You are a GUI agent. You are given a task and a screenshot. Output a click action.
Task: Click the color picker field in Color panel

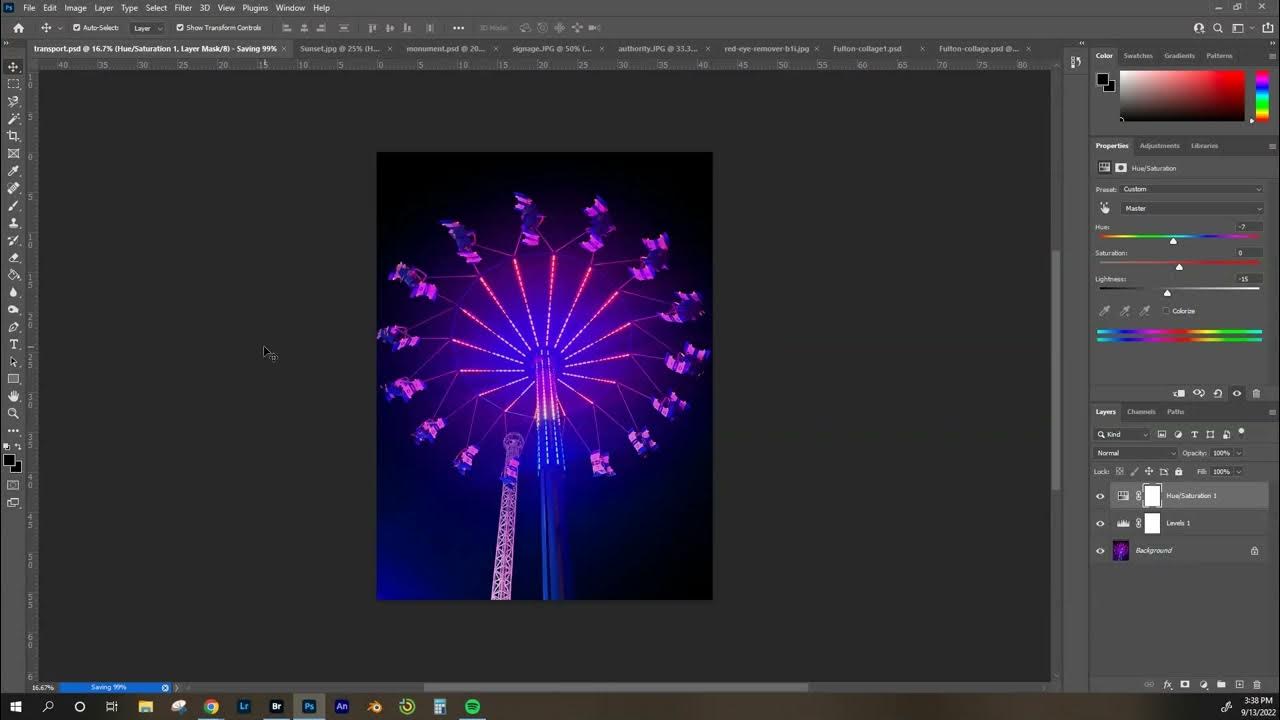pos(1182,96)
